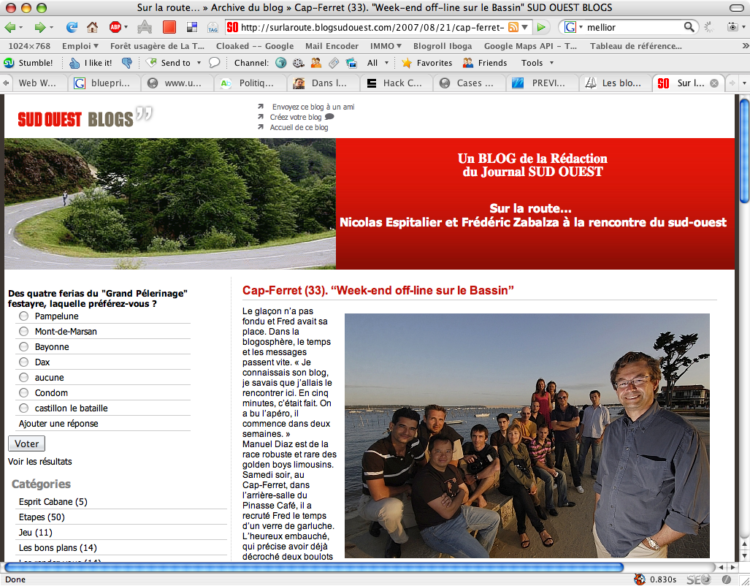Open the Adblock Plus dropdown arrow
Viewport: 750px width, 586px height.
[126, 28]
